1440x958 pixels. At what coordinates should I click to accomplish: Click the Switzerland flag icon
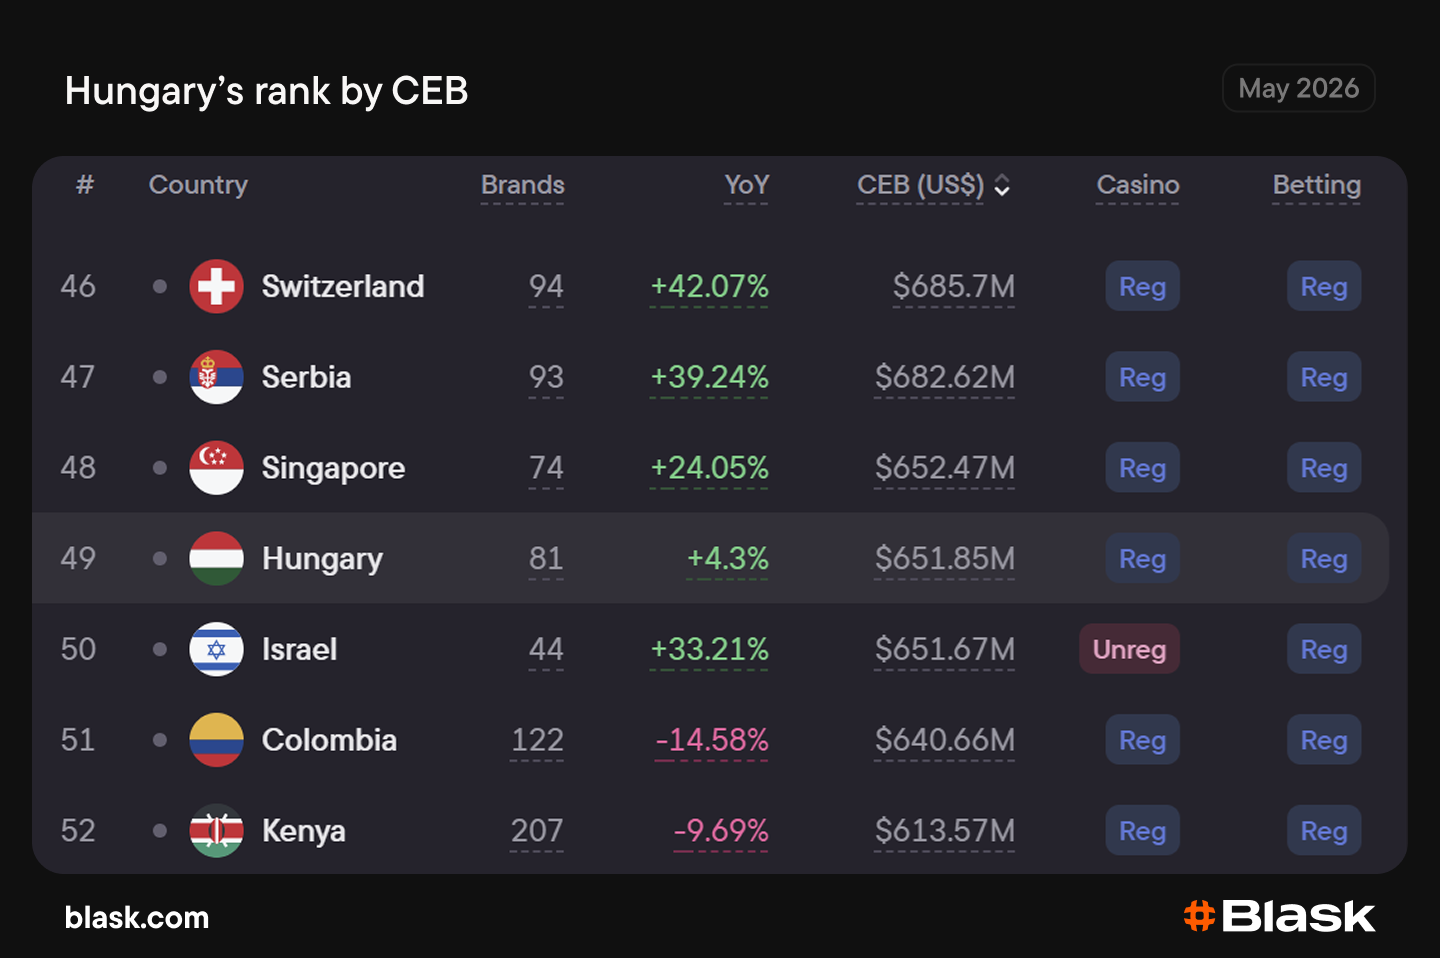[x=216, y=286]
